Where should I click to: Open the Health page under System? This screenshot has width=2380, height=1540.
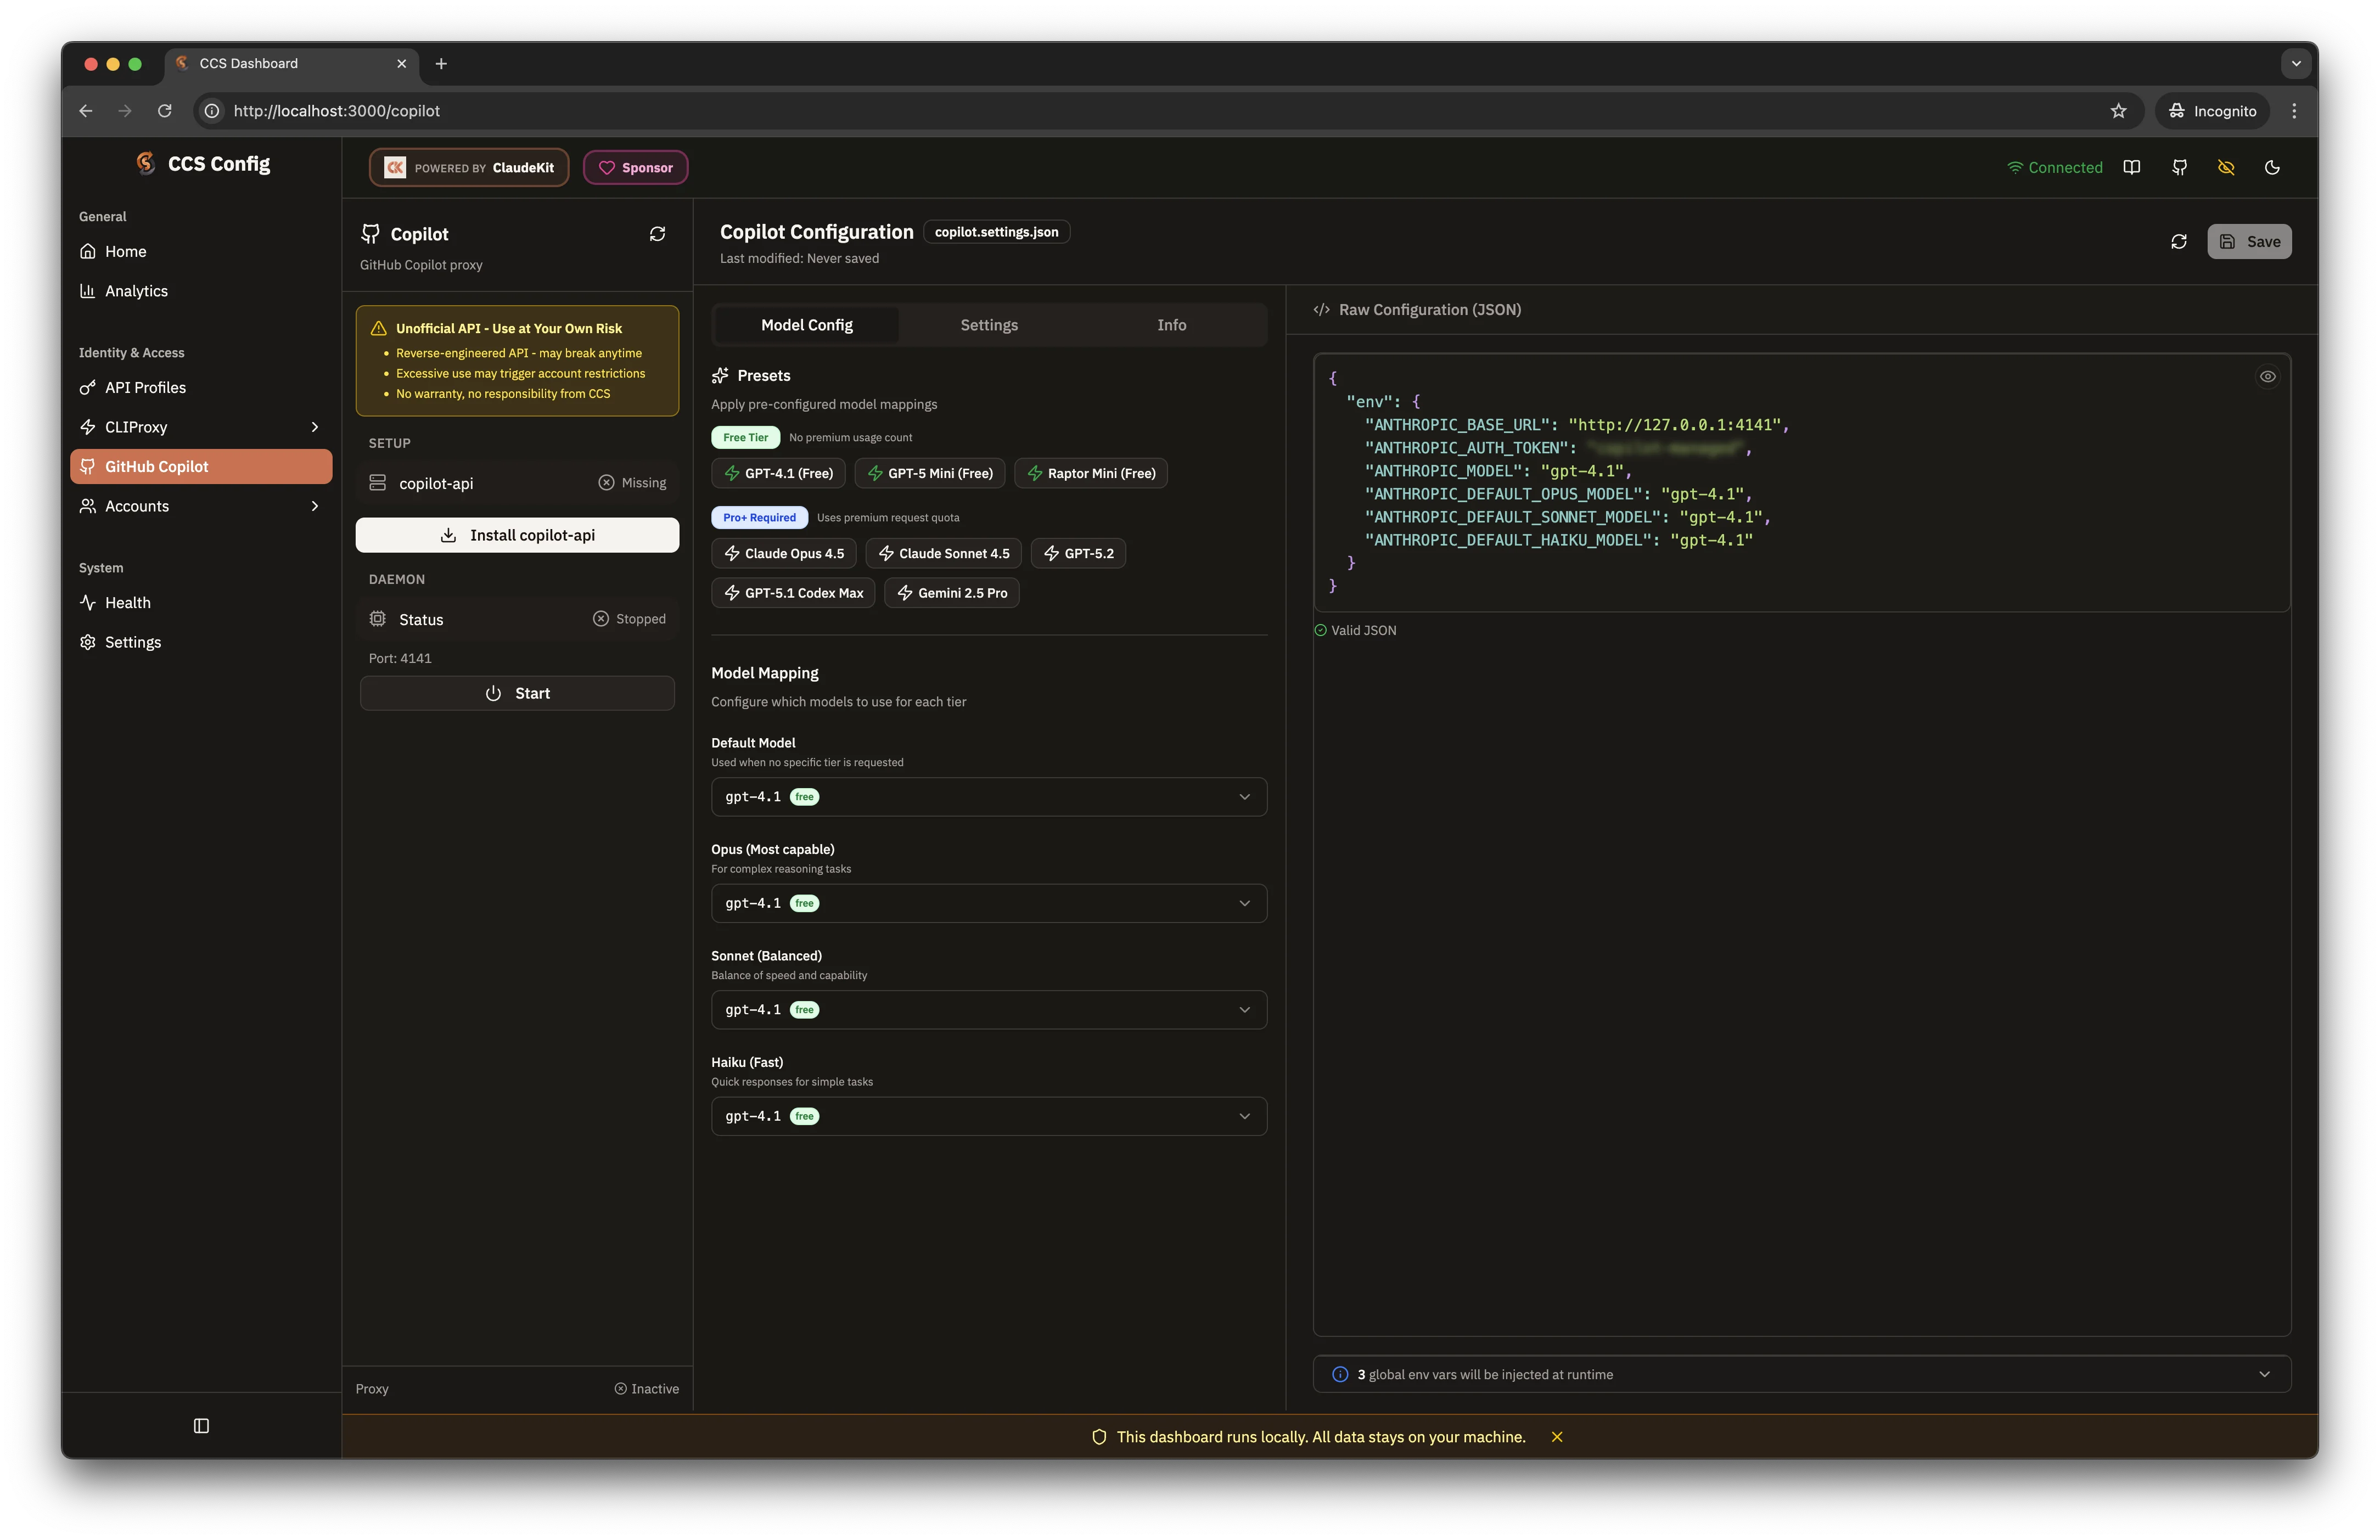click(x=127, y=602)
